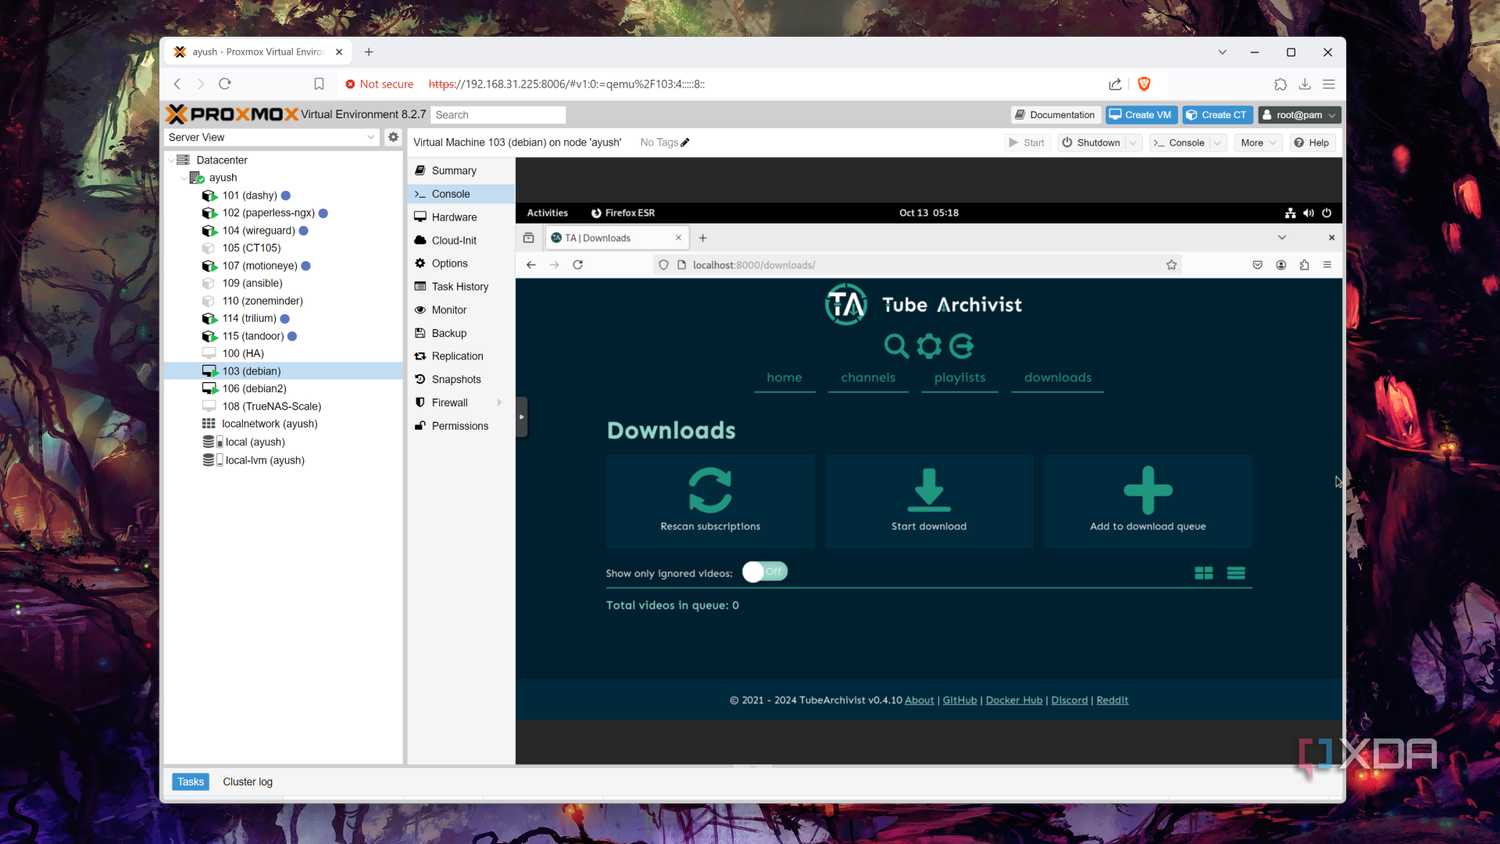
Task: Open the VM Firefox tab list chevron
Action: pyautogui.click(x=1281, y=238)
